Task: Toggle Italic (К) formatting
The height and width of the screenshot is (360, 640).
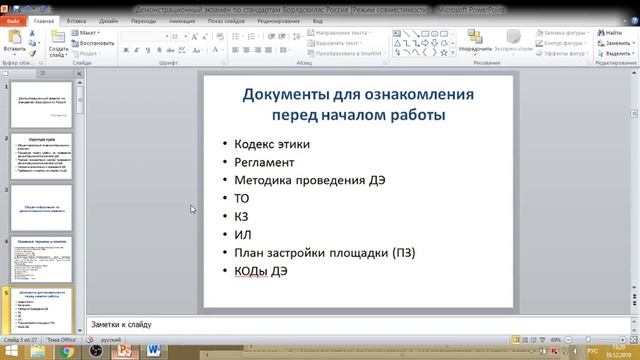Action: (137, 50)
